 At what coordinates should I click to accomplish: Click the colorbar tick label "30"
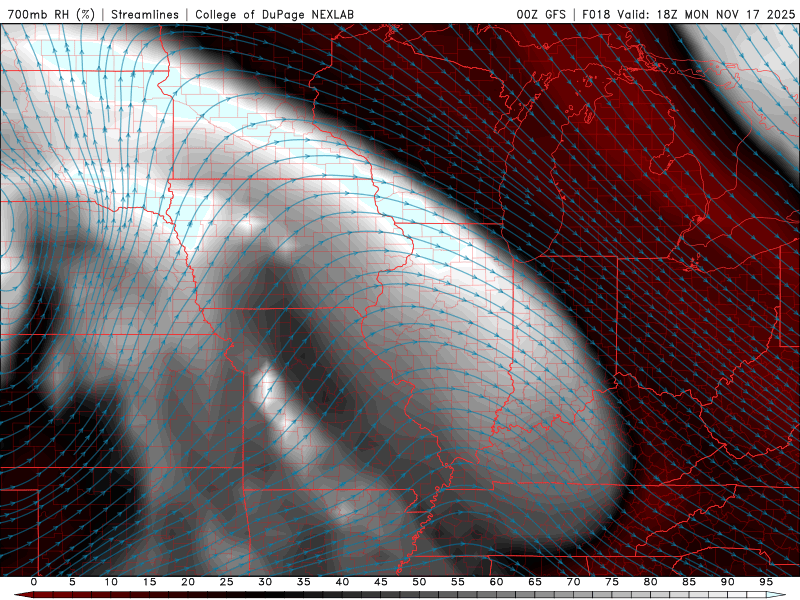point(265,582)
